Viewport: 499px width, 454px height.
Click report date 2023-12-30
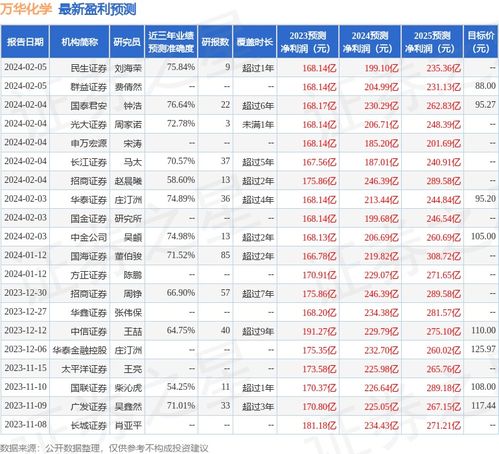[25, 293]
